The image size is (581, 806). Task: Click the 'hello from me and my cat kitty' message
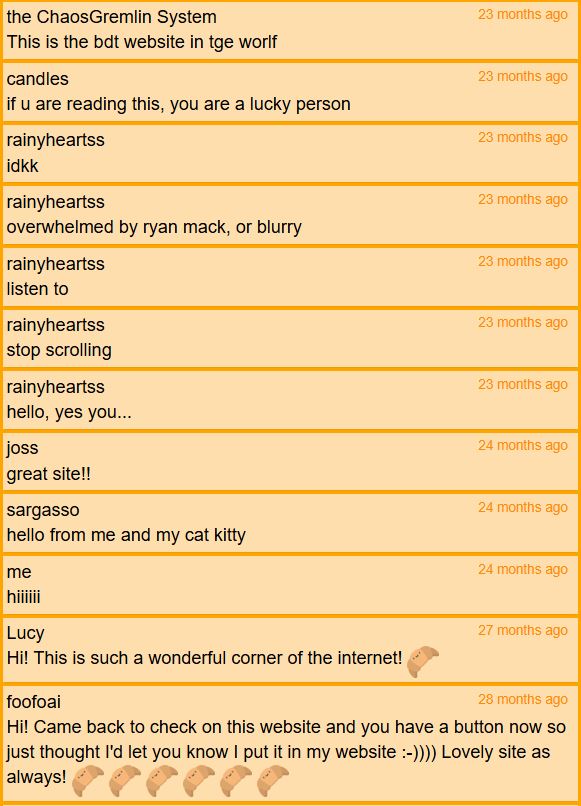click(x=126, y=535)
